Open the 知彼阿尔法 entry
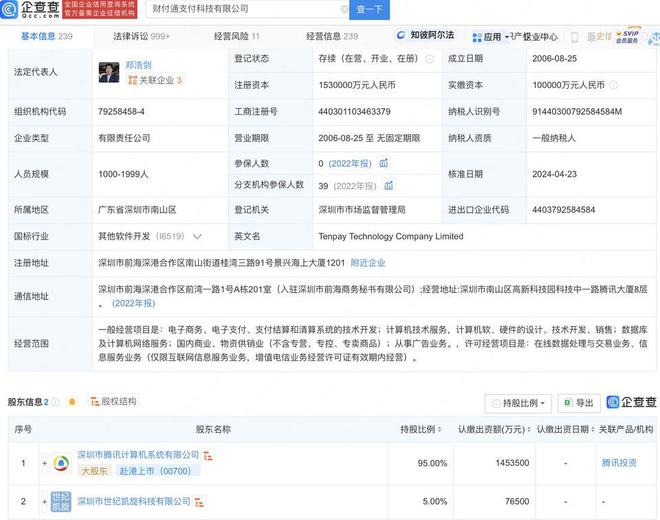This screenshot has height=520, width=660. (x=426, y=35)
